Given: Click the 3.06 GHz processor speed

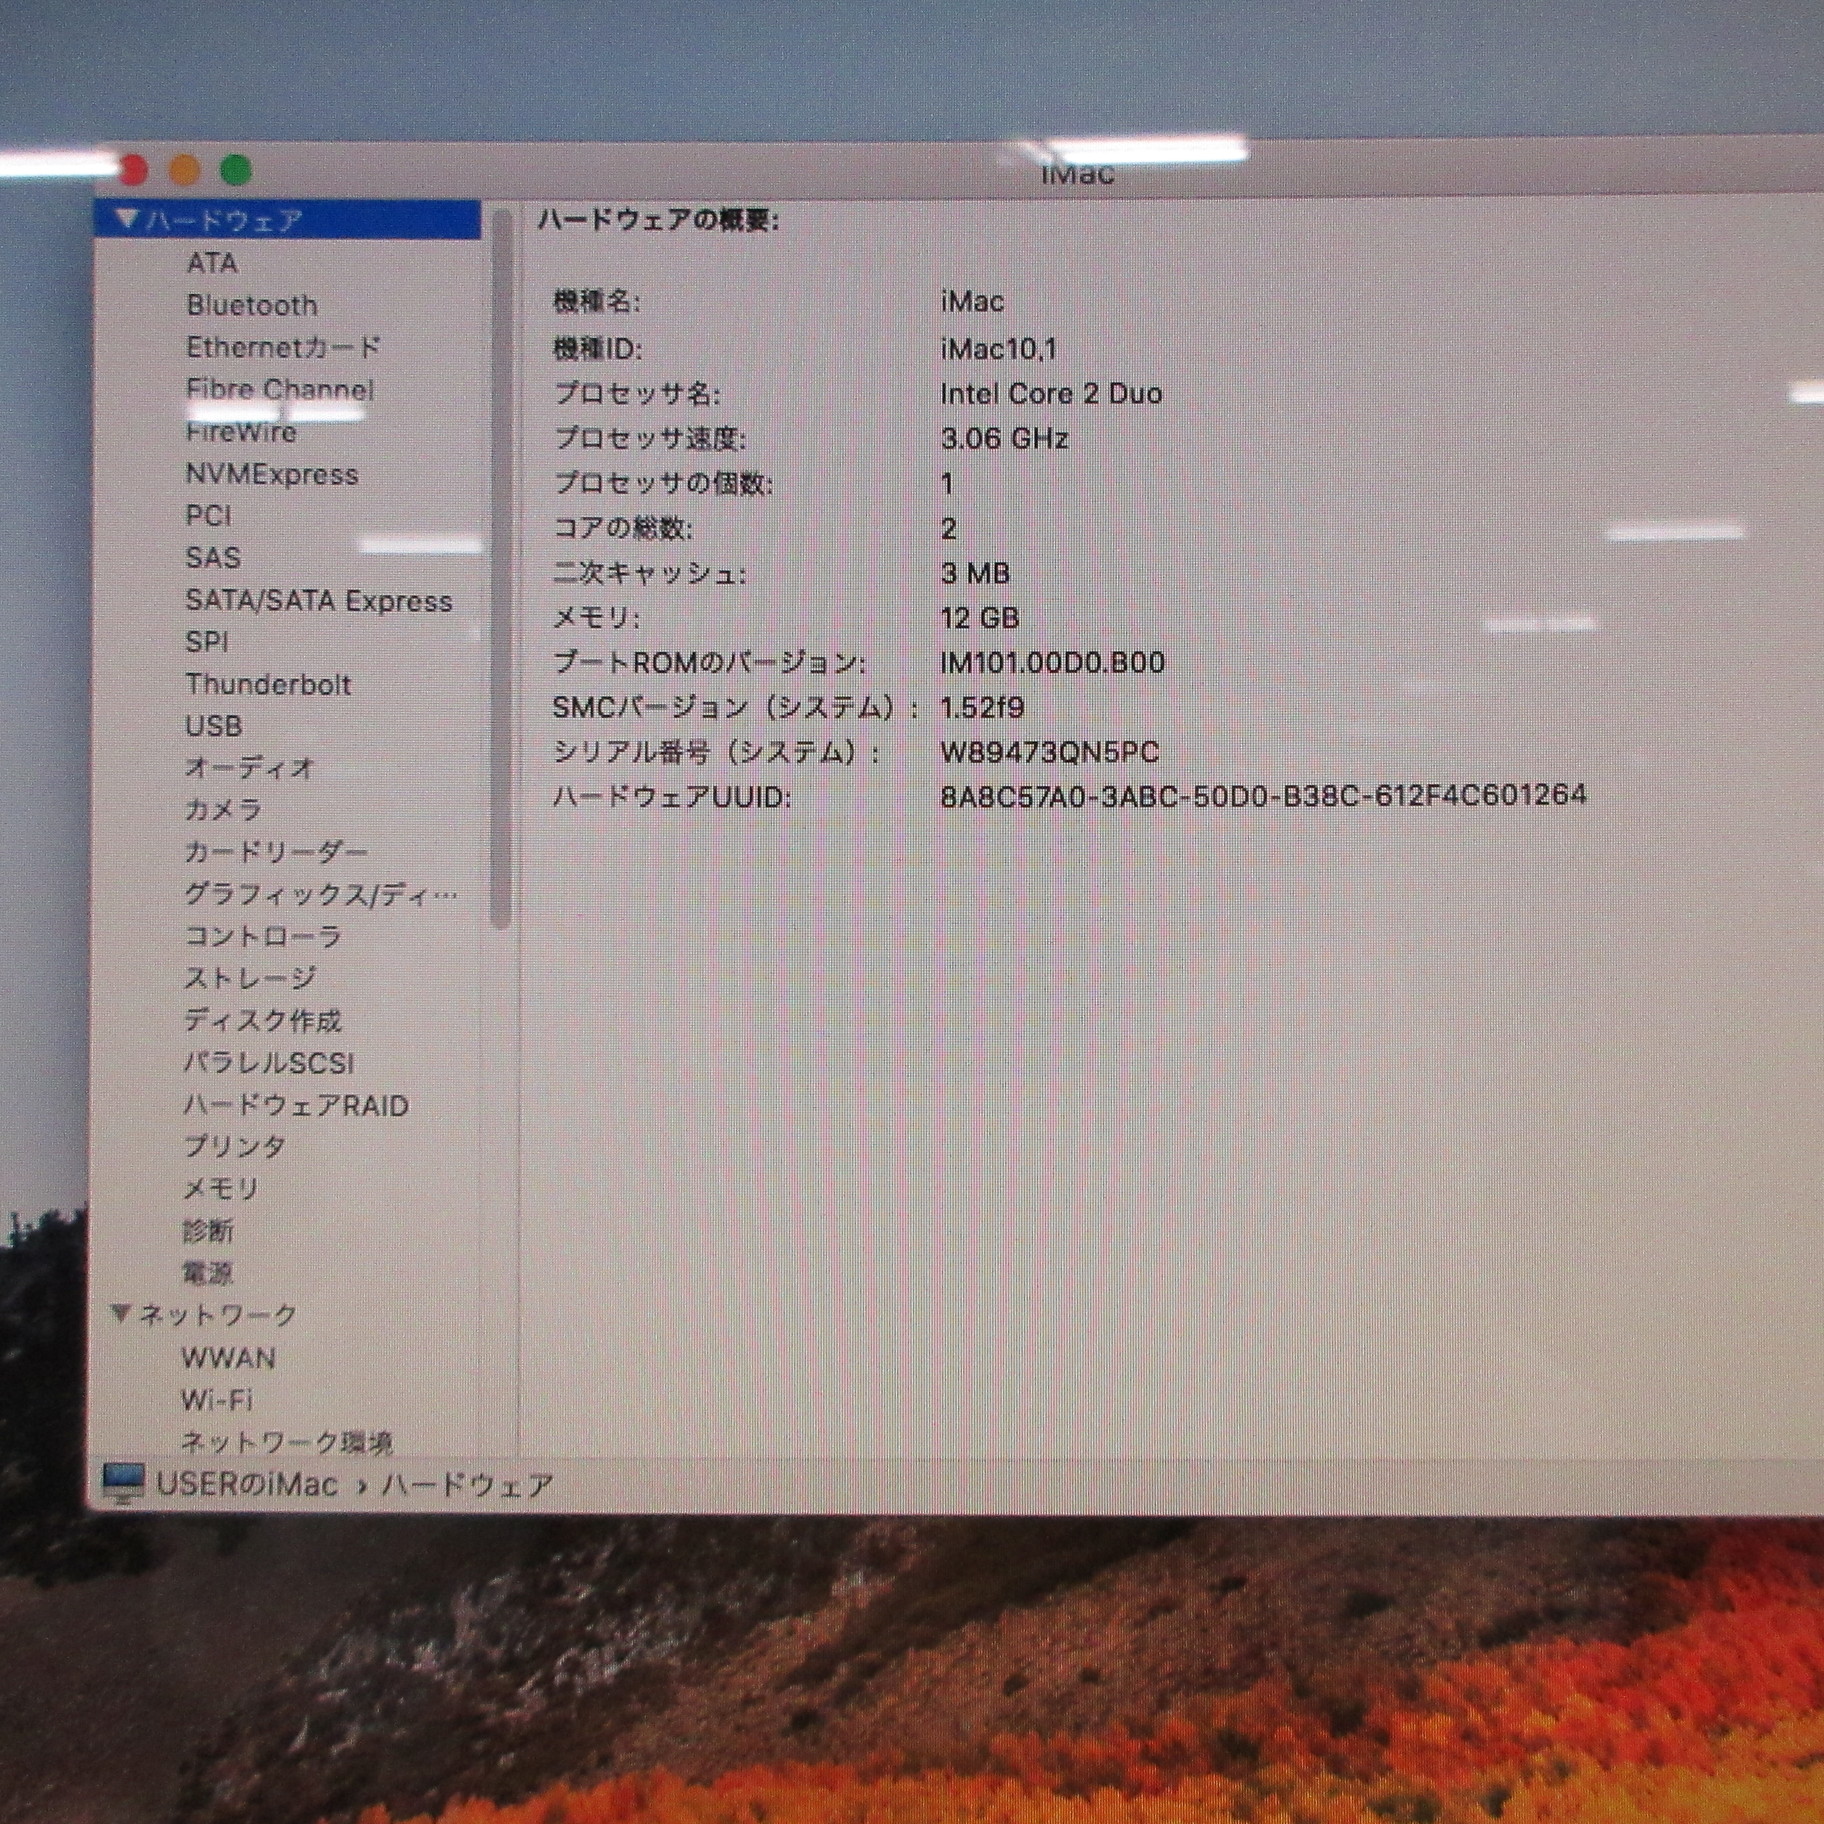Looking at the screenshot, I should [1005, 439].
